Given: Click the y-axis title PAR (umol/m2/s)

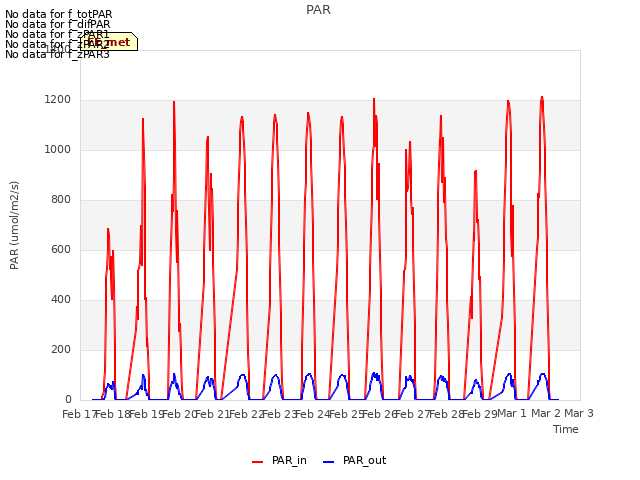Looking at the screenshot, I should [14, 225].
